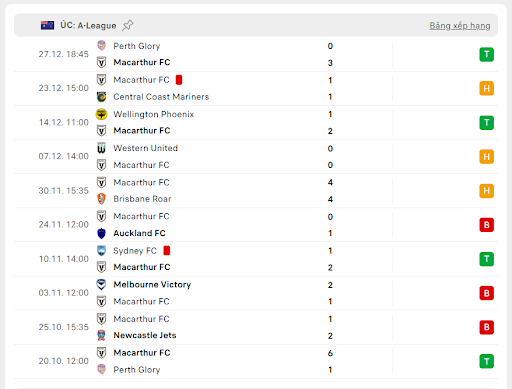Image resolution: width=512 pixels, height=389 pixels.
Task: Click the Melbourne Victory team logo
Action: coord(101,284)
